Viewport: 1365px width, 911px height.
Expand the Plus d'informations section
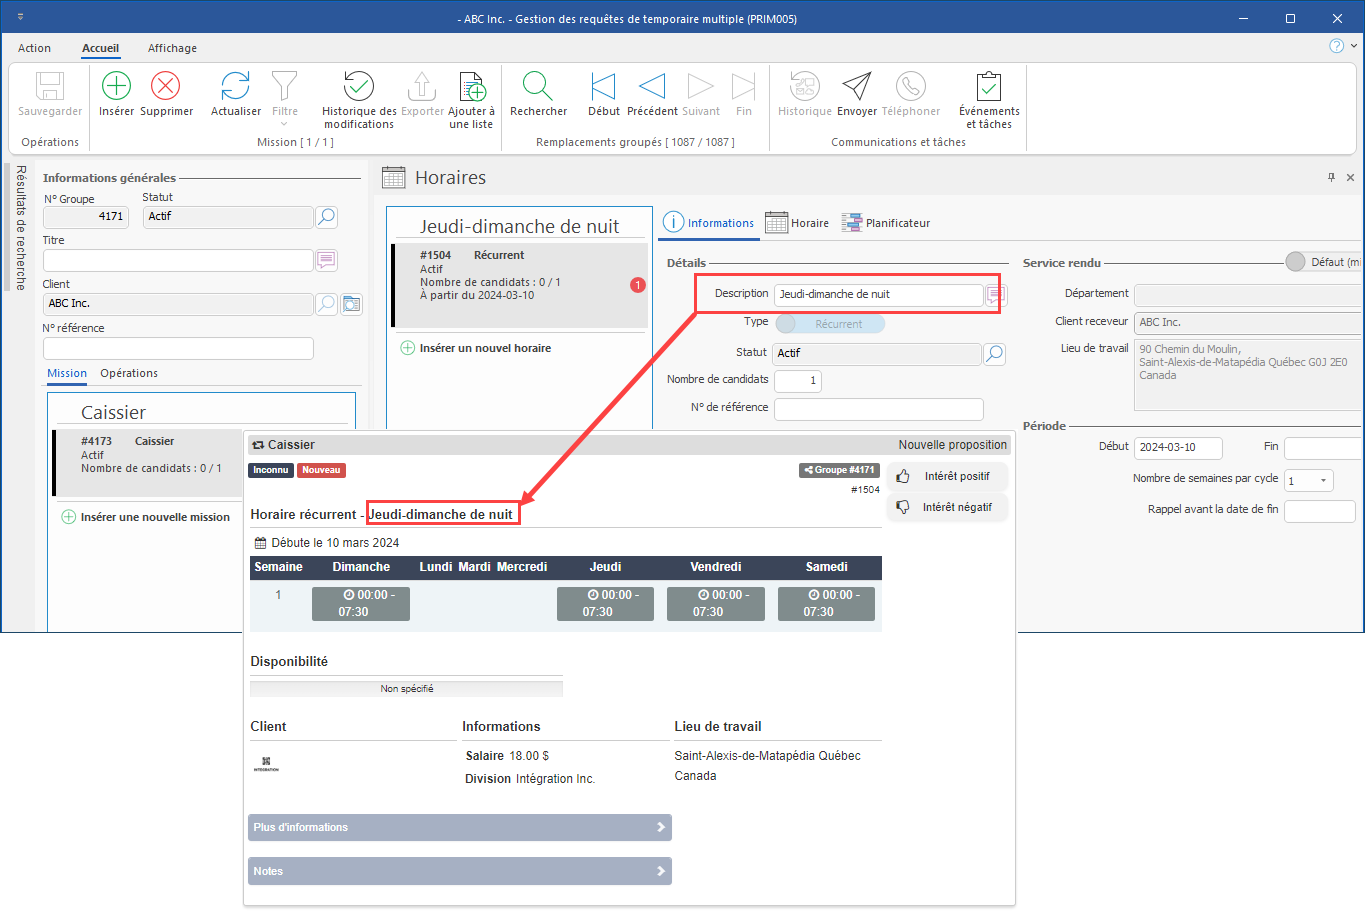pyautogui.click(x=459, y=828)
